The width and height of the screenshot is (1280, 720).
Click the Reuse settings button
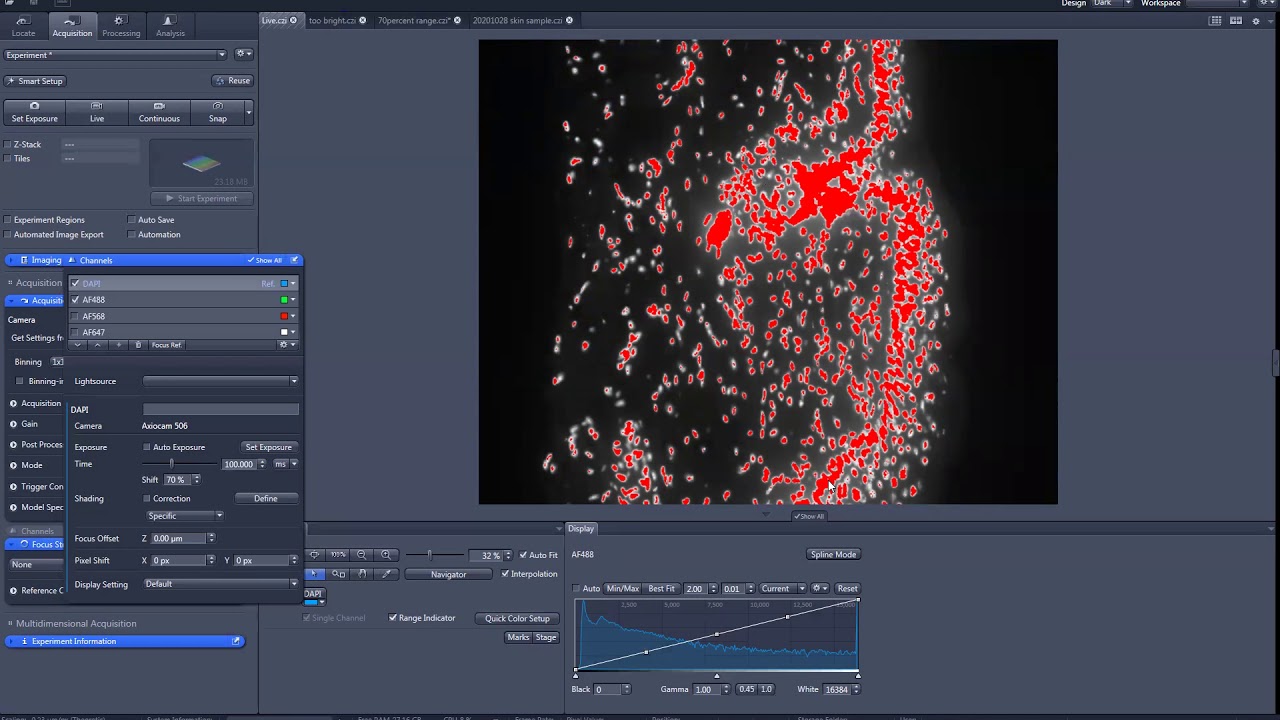233,81
